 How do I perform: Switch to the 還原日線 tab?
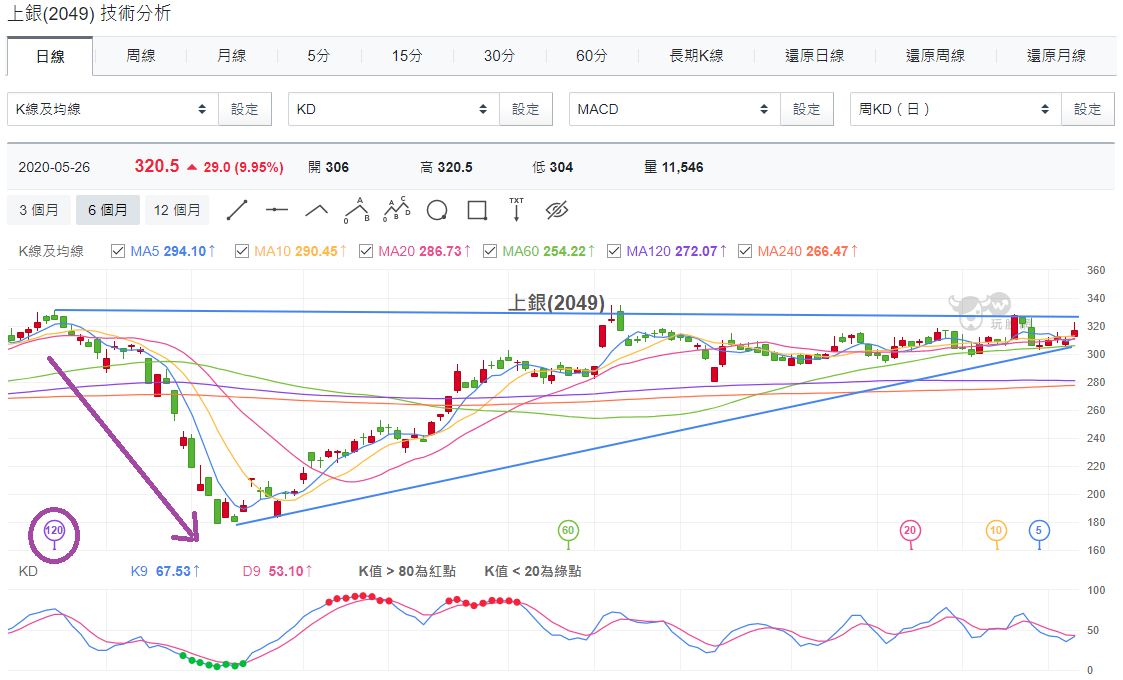814,55
